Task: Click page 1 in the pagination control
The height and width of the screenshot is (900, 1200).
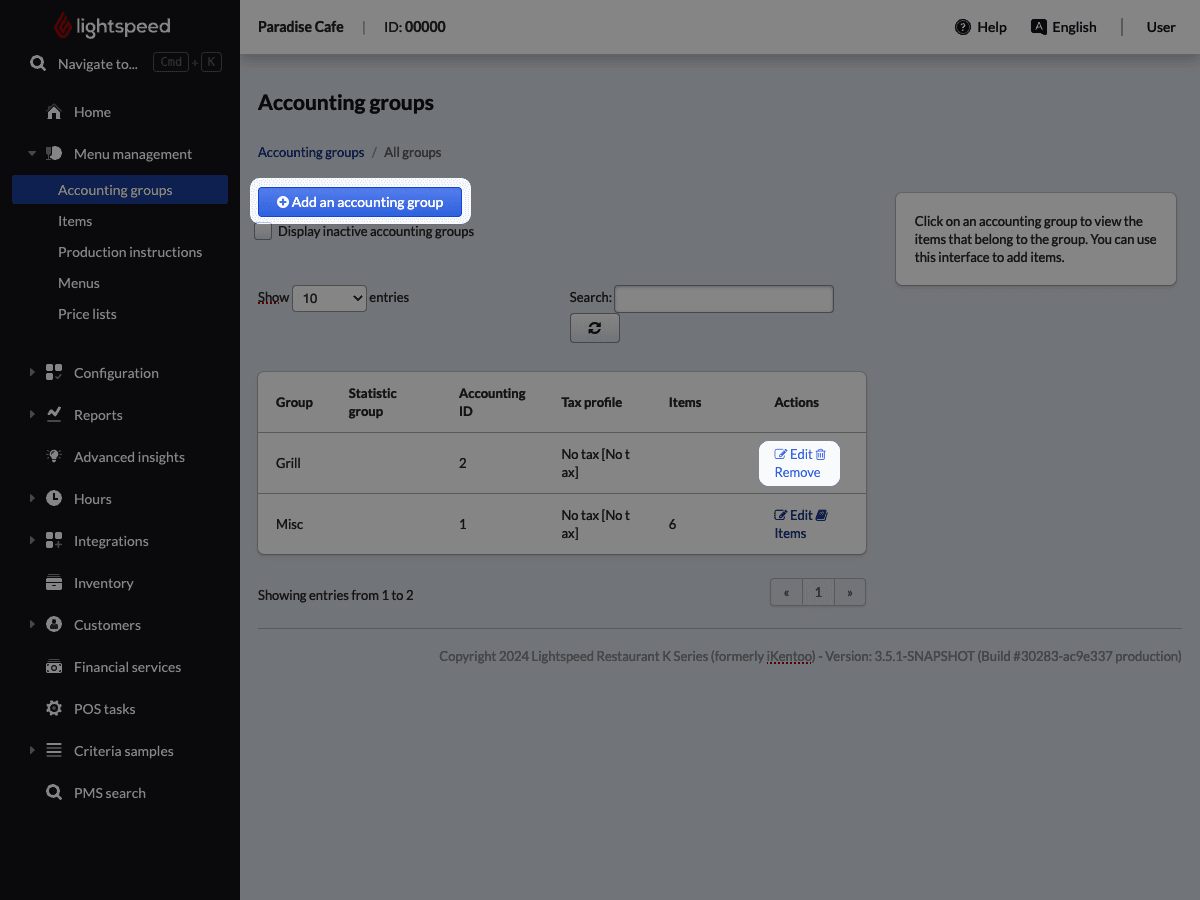Action: coord(818,591)
